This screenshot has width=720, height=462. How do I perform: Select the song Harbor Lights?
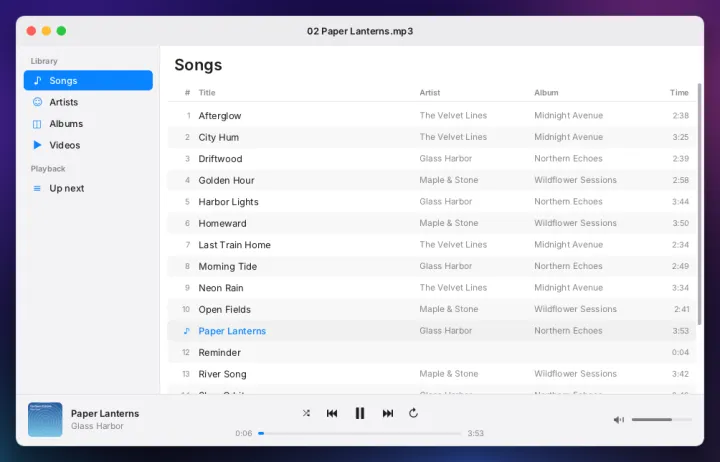click(432, 202)
